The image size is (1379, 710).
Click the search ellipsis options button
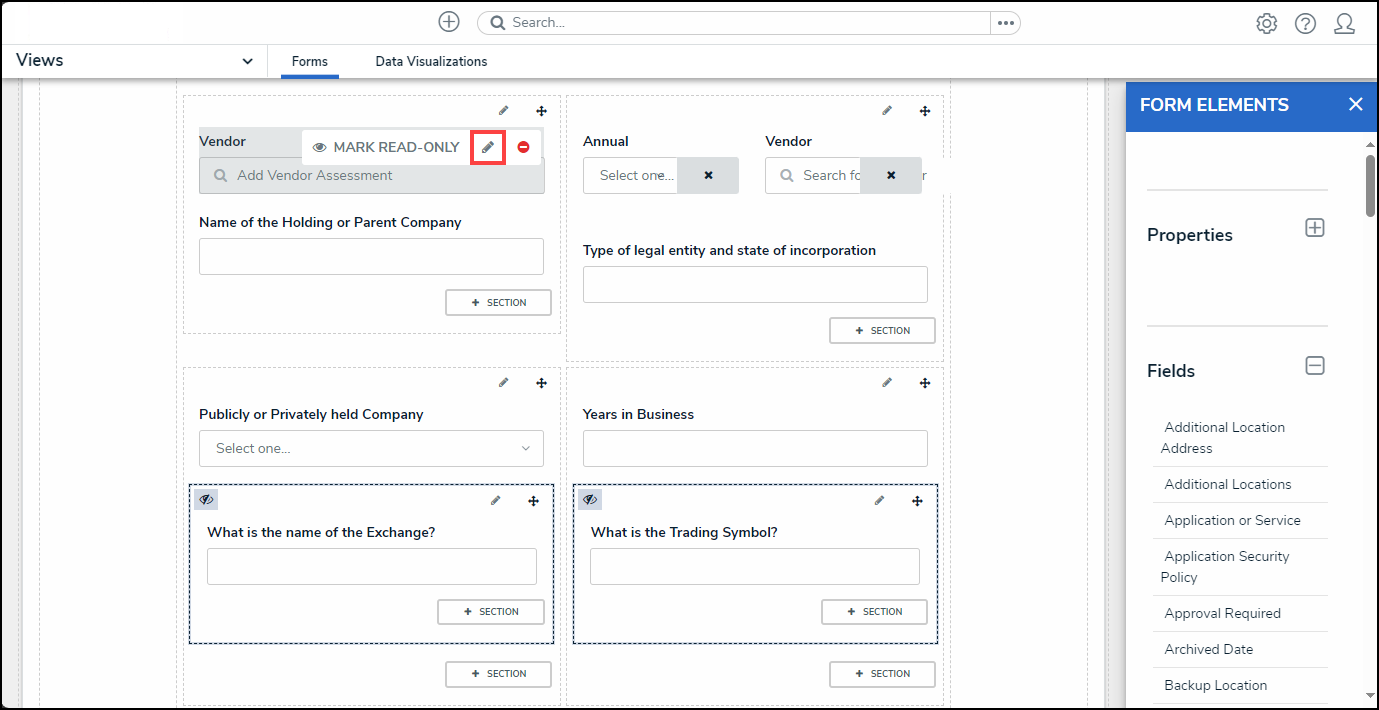click(x=1005, y=23)
